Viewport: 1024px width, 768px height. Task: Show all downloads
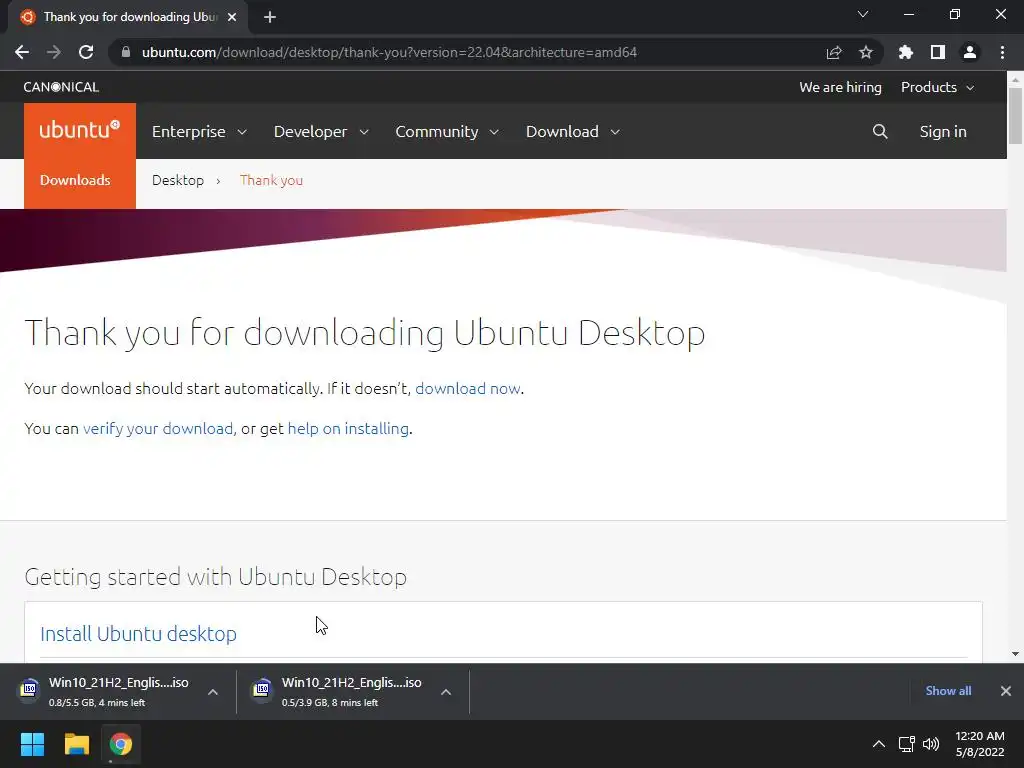pyautogui.click(x=948, y=691)
